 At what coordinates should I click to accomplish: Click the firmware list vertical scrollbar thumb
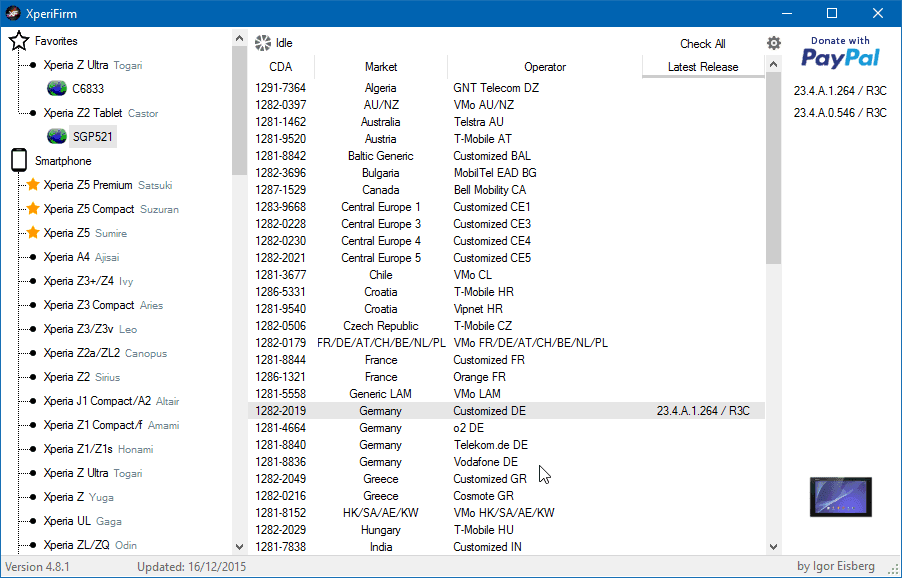pyautogui.click(x=773, y=168)
